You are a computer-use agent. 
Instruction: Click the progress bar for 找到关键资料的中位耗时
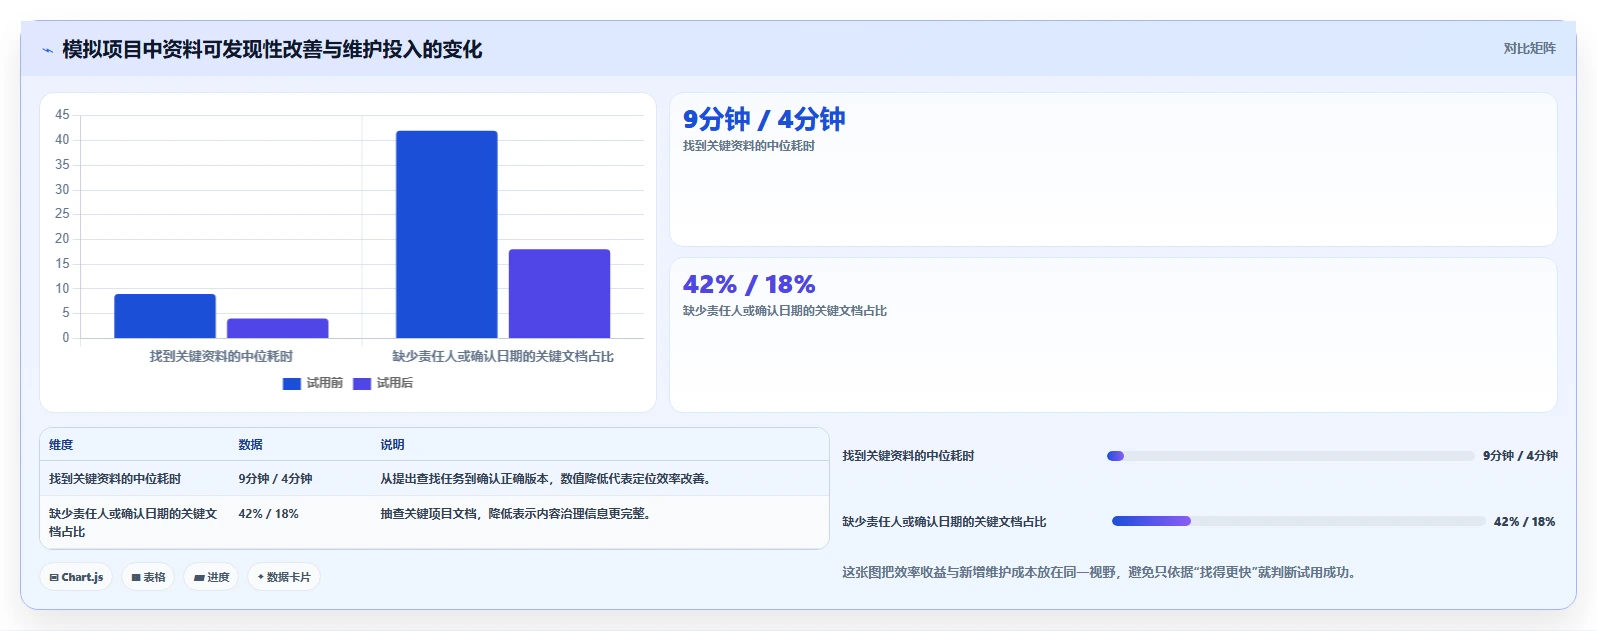point(1290,456)
